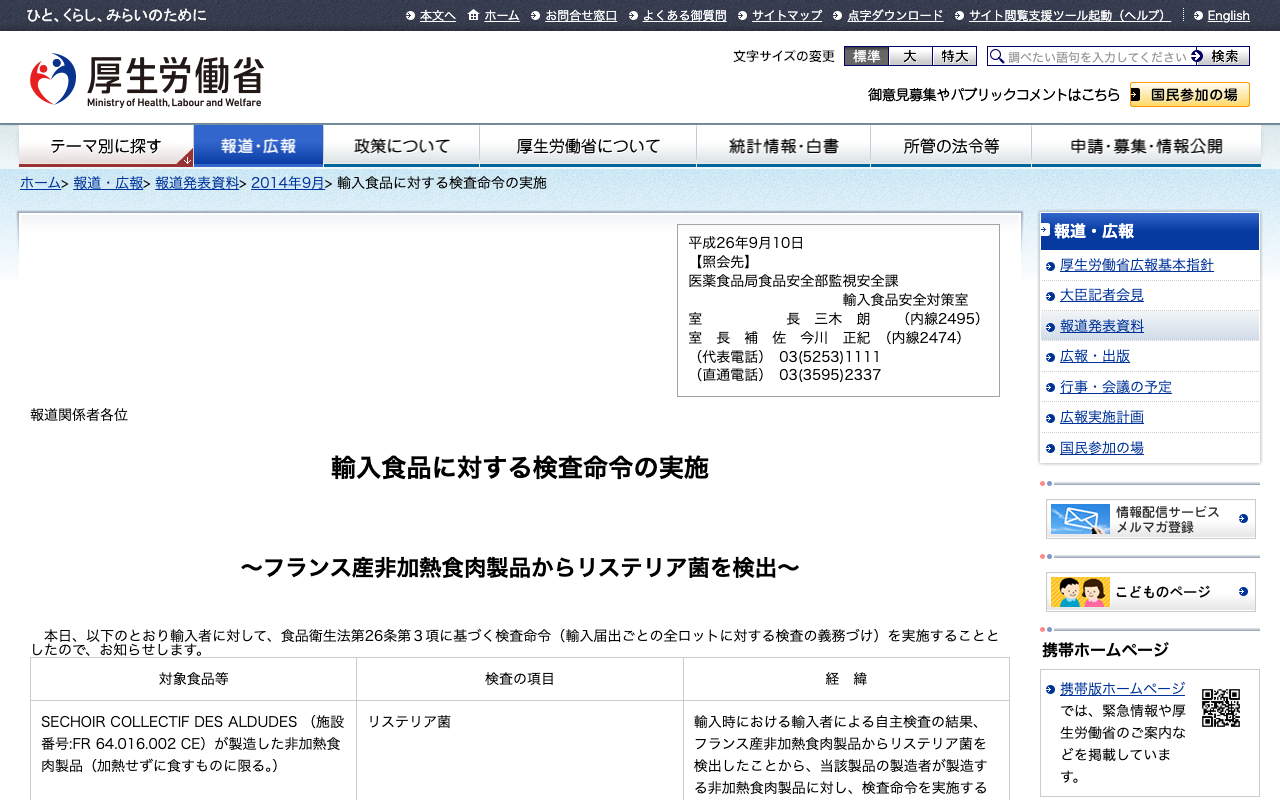Click the 情報配信サービス メルマガ登録 banner
Viewport: 1280px width, 800px height.
tap(1150, 519)
